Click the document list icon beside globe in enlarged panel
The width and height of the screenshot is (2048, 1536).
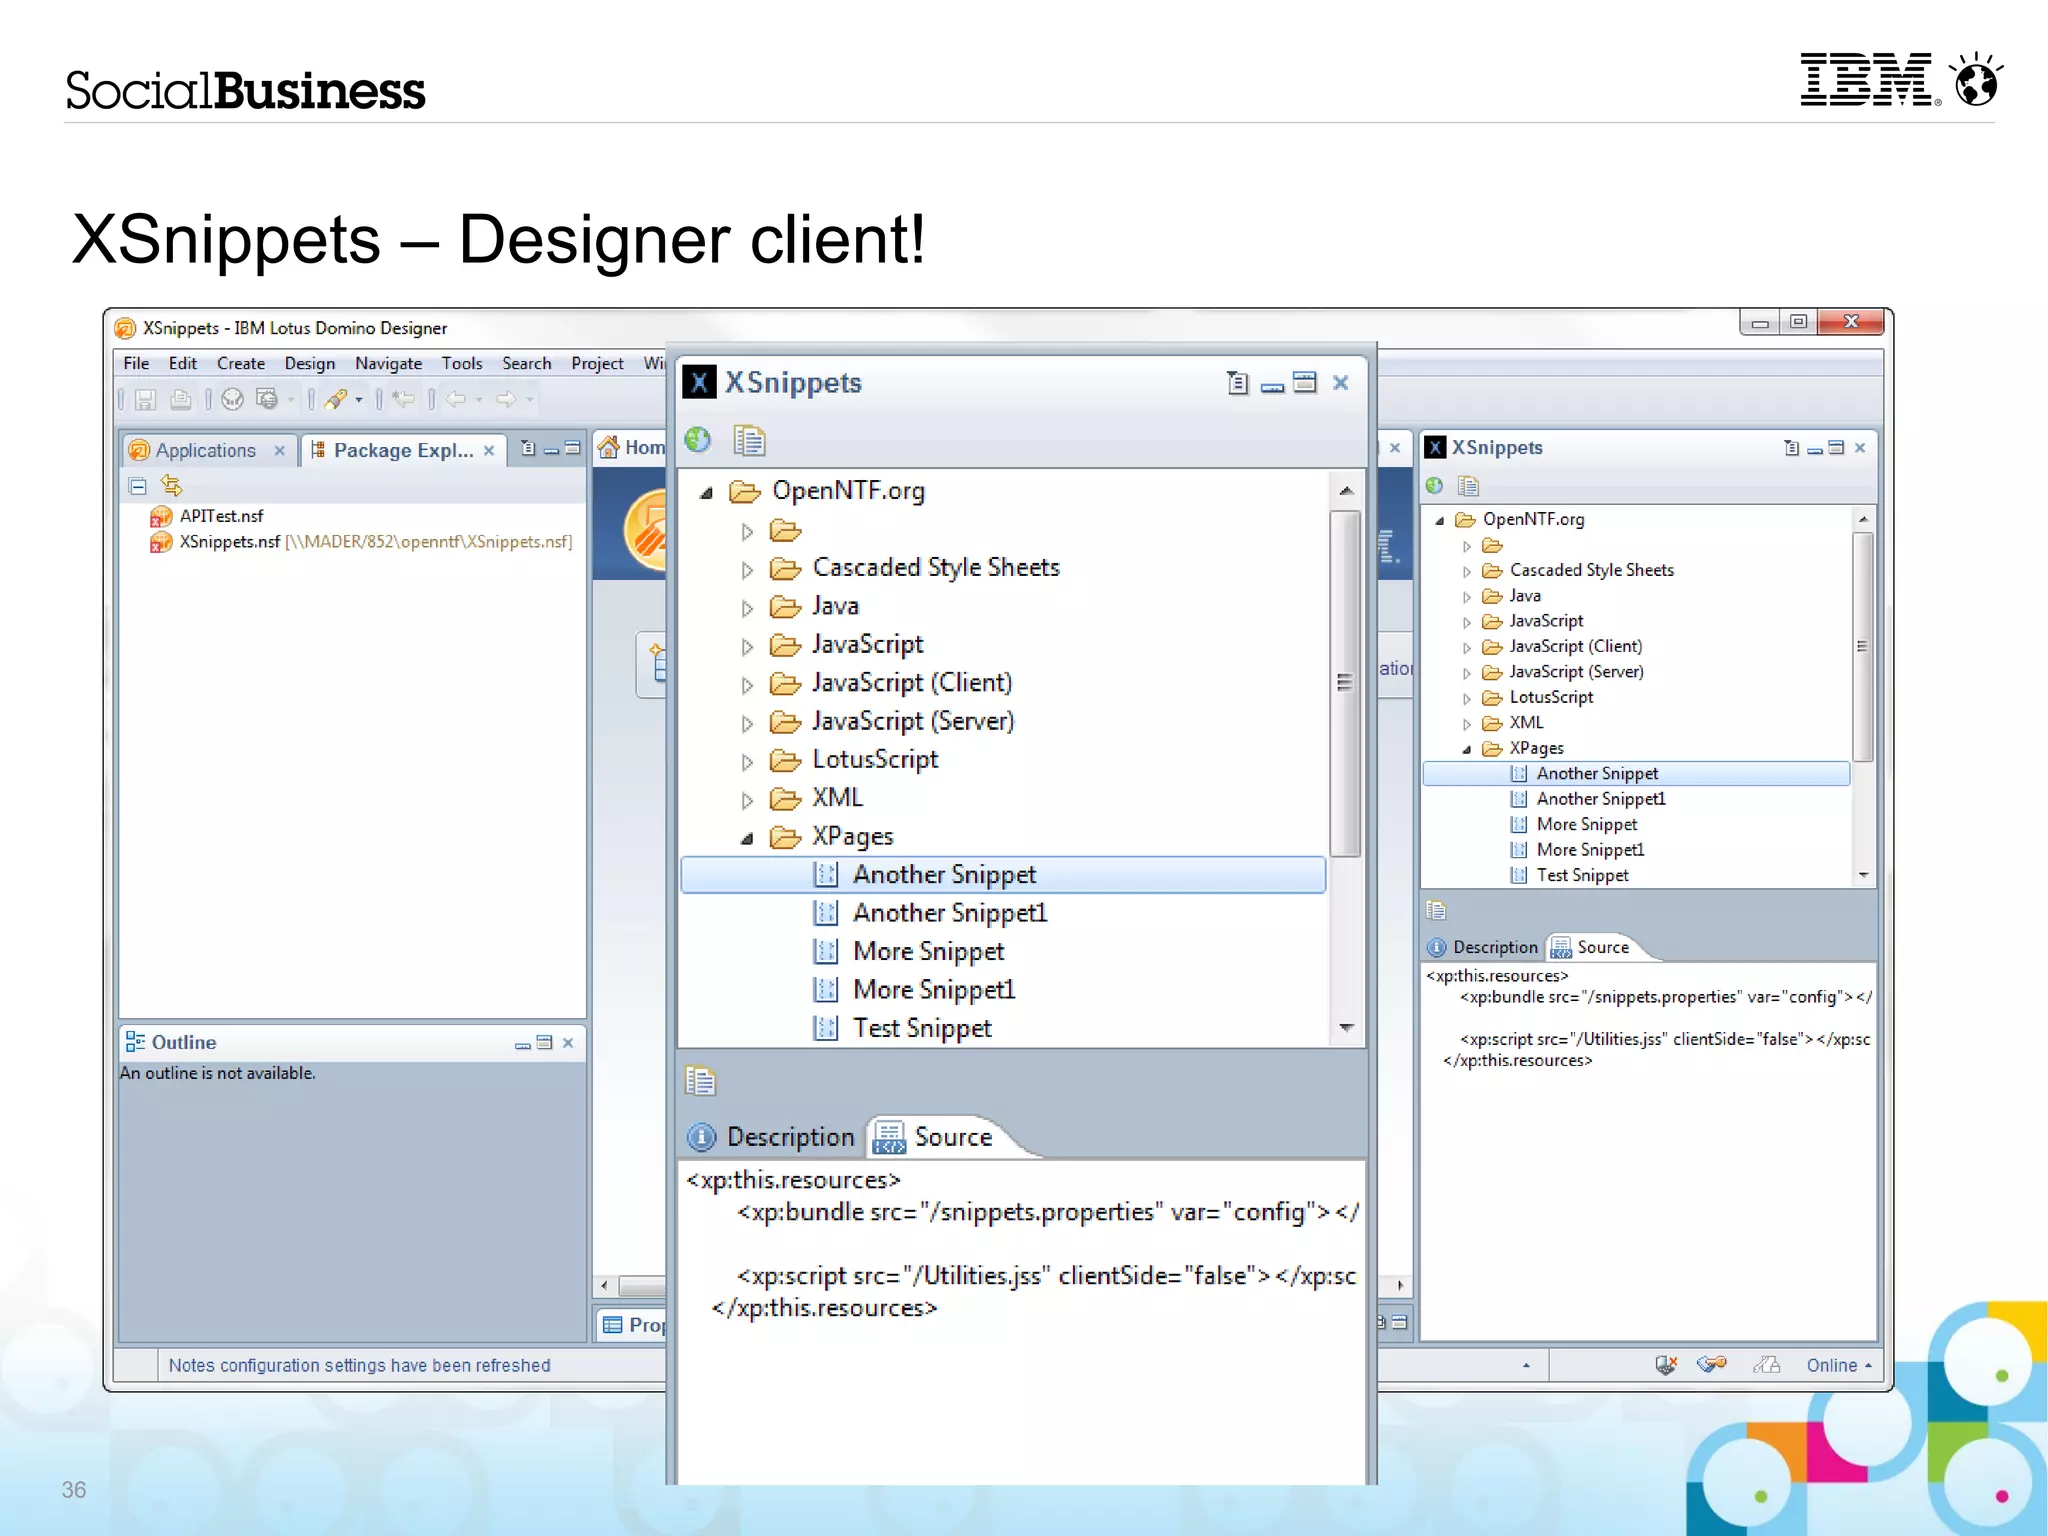tap(749, 440)
